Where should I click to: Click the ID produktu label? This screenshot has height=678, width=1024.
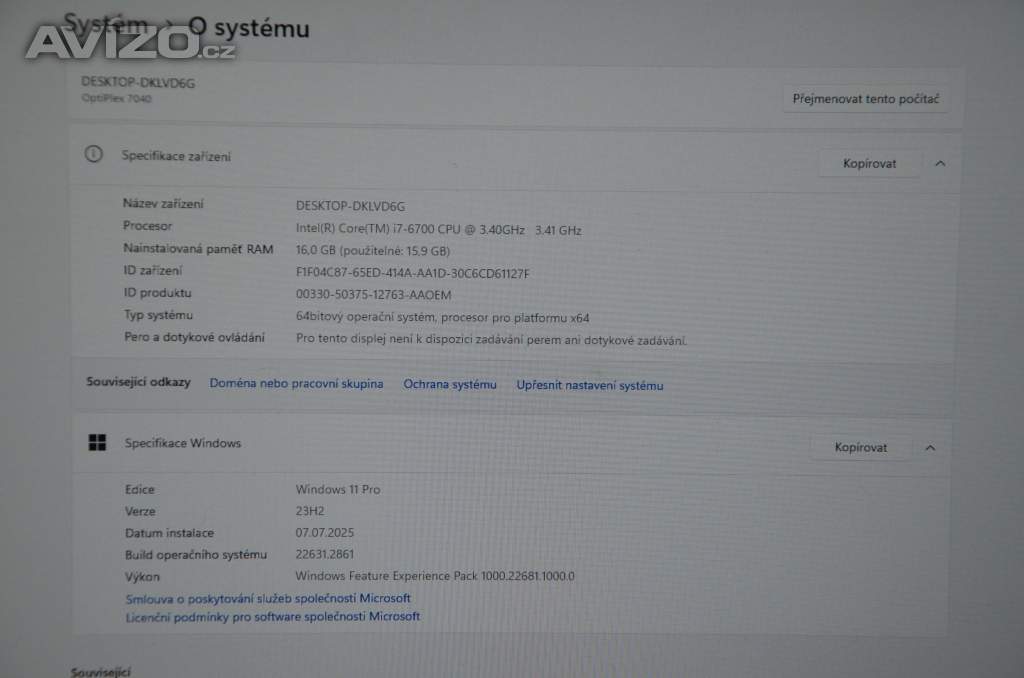click(x=157, y=293)
